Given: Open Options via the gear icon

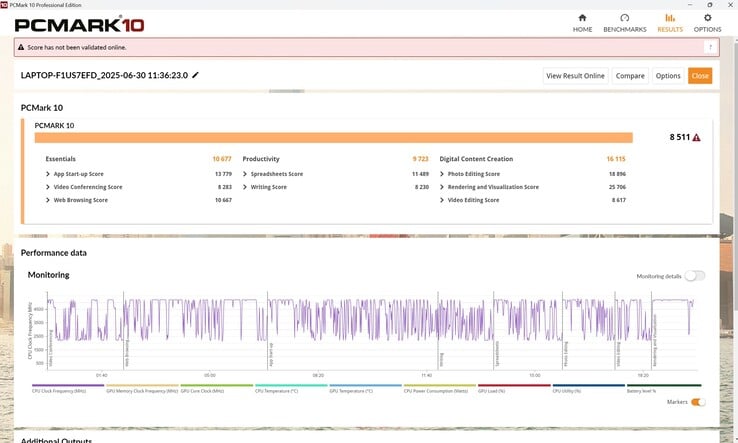Looking at the screenshot, I should coord(707,18).
